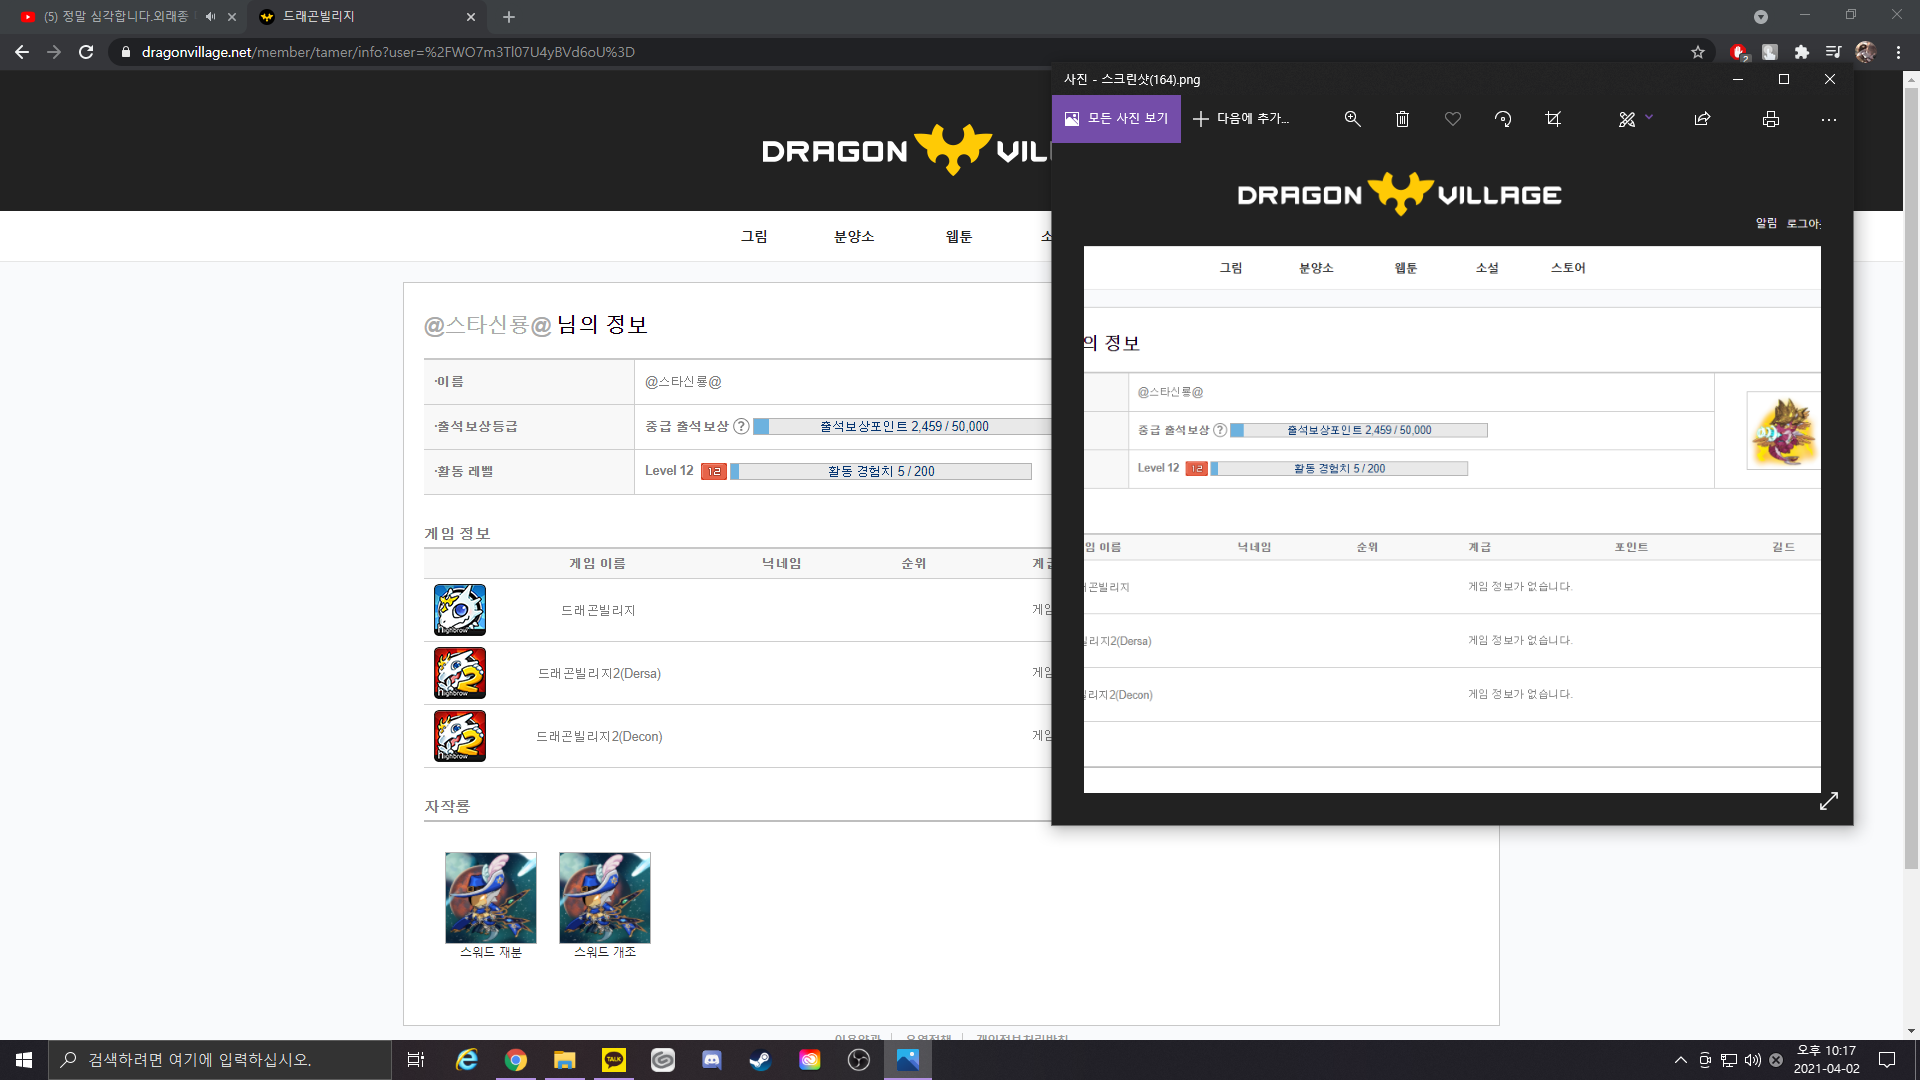
Task: Open the Chrome extensions puzzle menu
Action: 1802,52
